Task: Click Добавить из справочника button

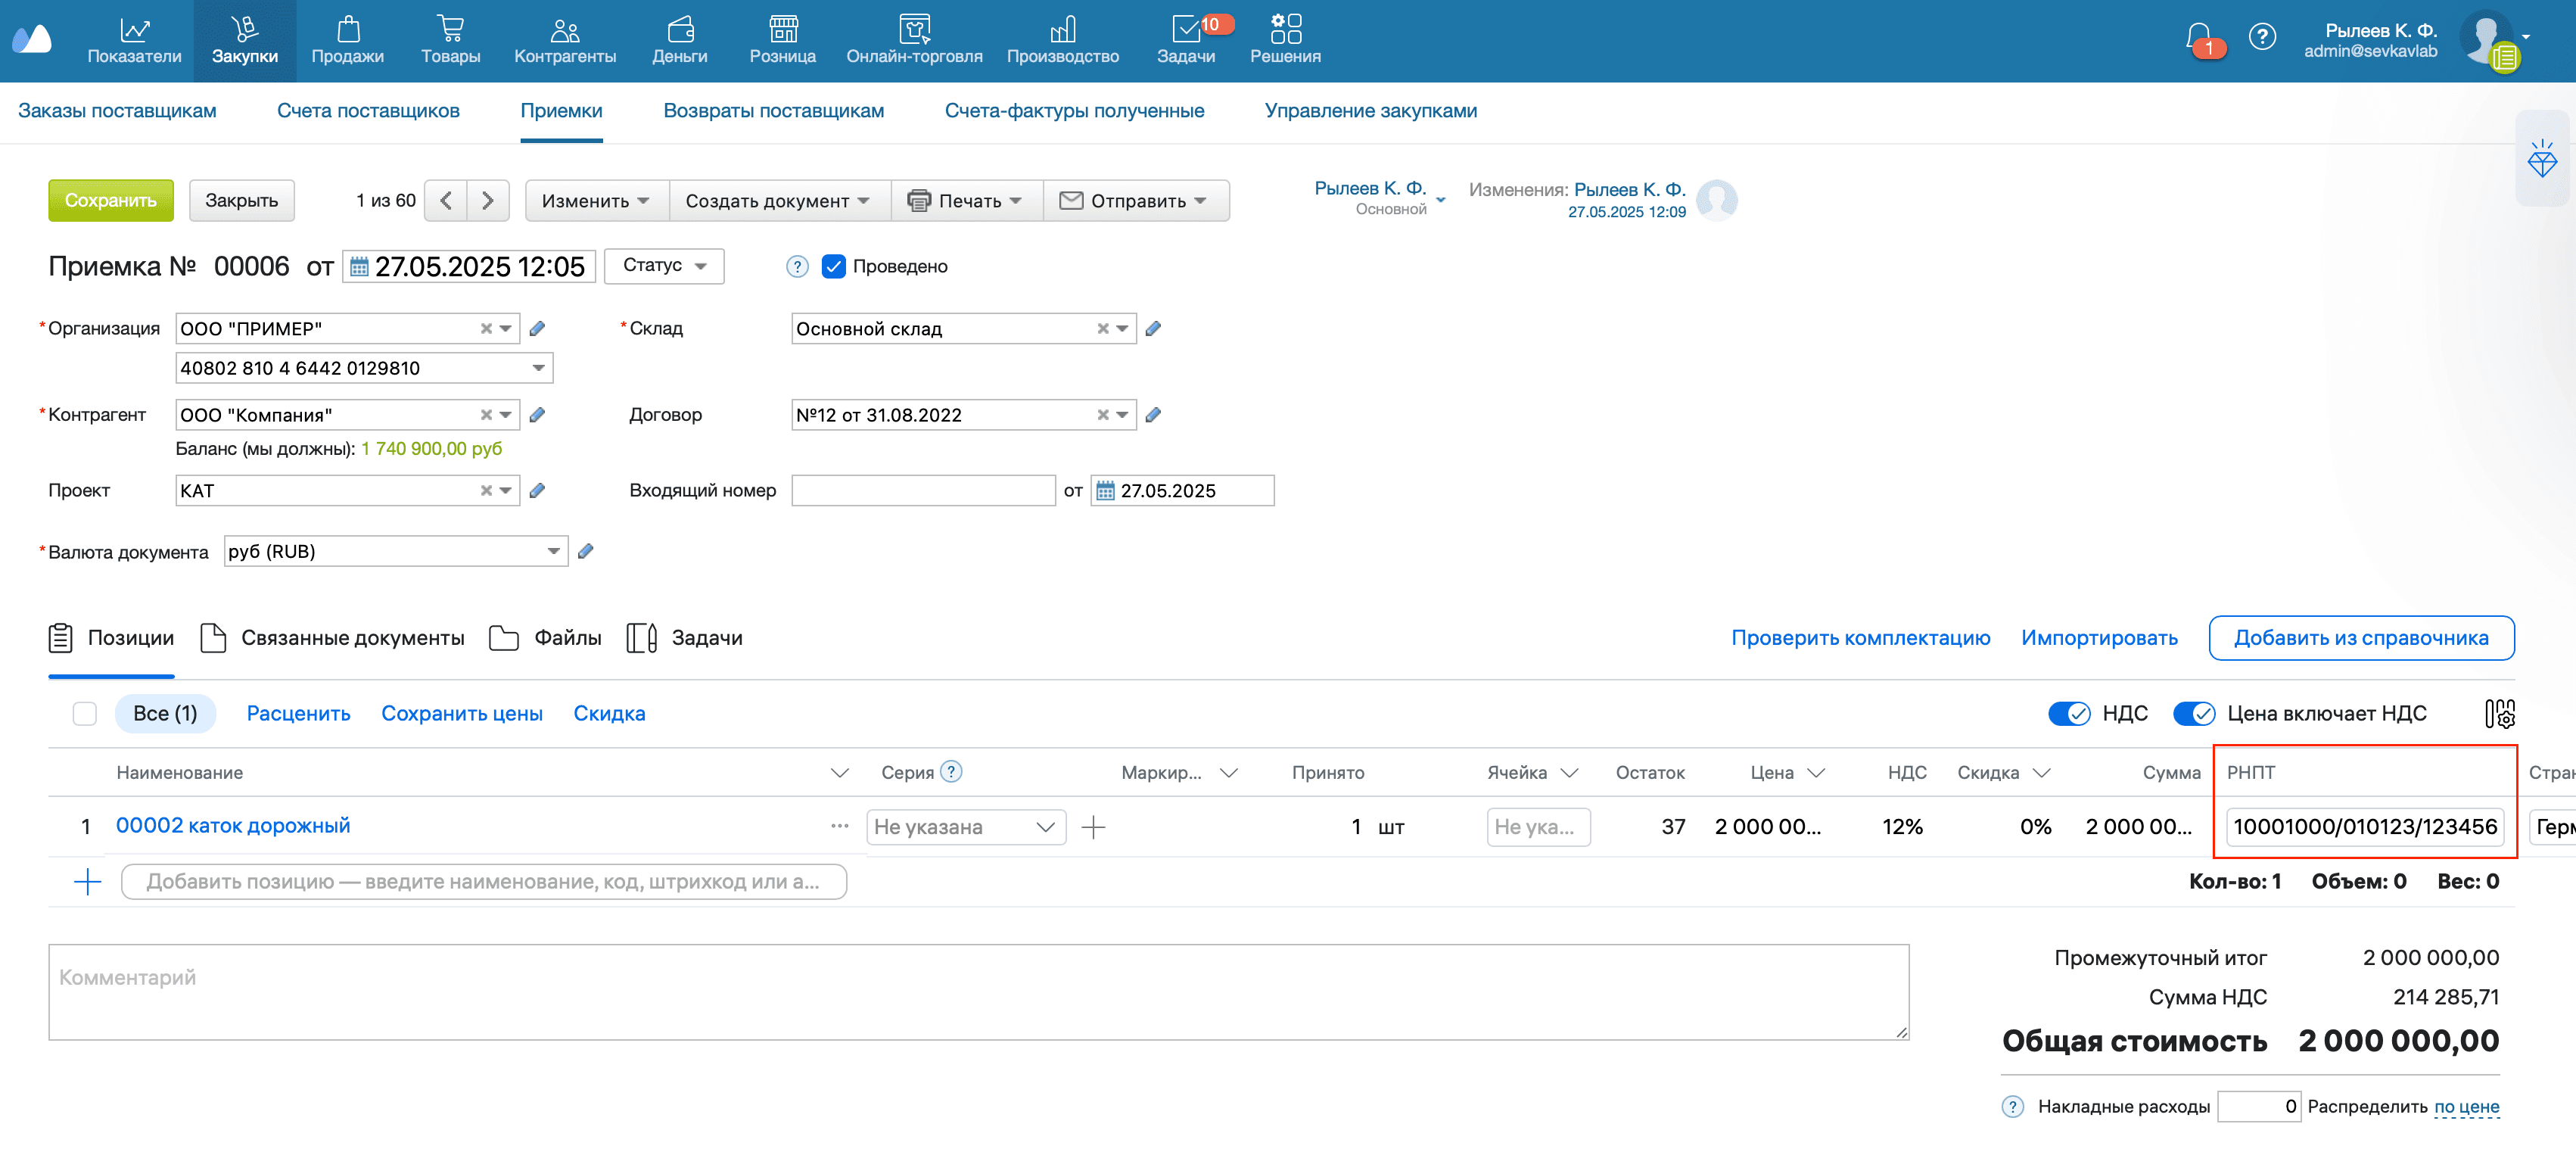Action: pos(2360,638)
